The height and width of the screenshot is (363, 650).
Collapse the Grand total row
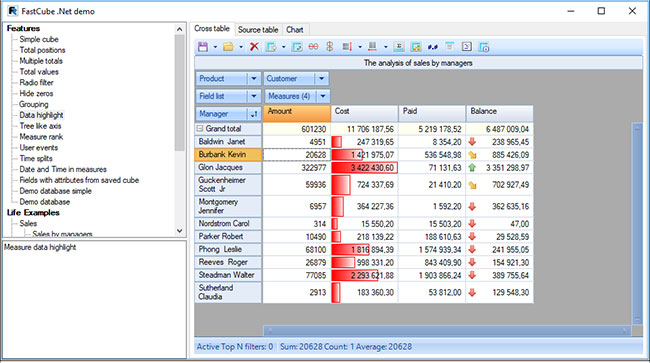(200, 129)
